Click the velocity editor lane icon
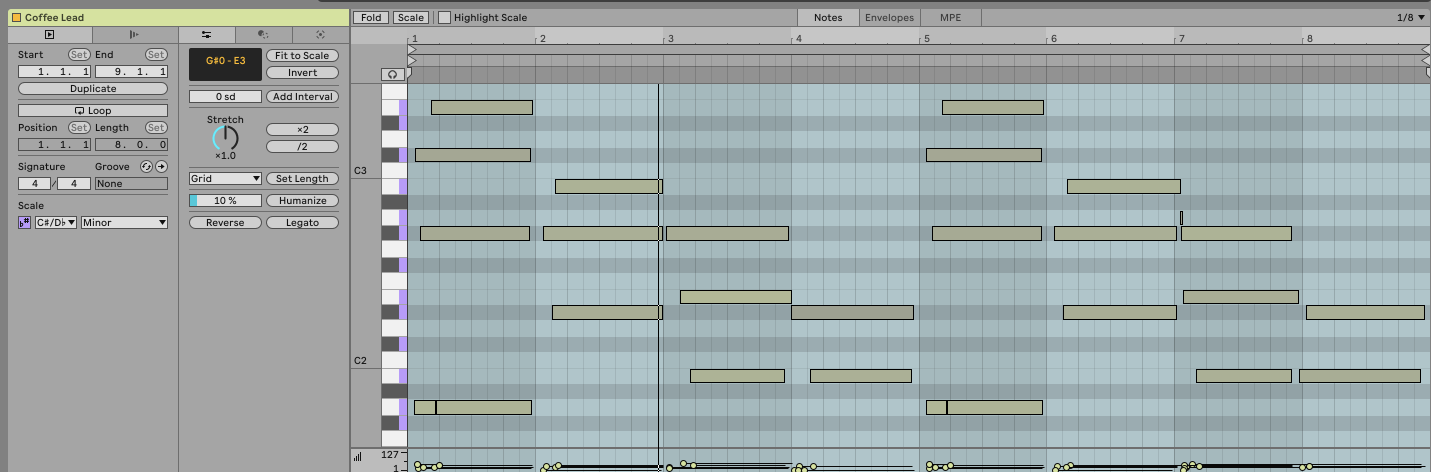The image size is (1431, 472). pos(357,457)
